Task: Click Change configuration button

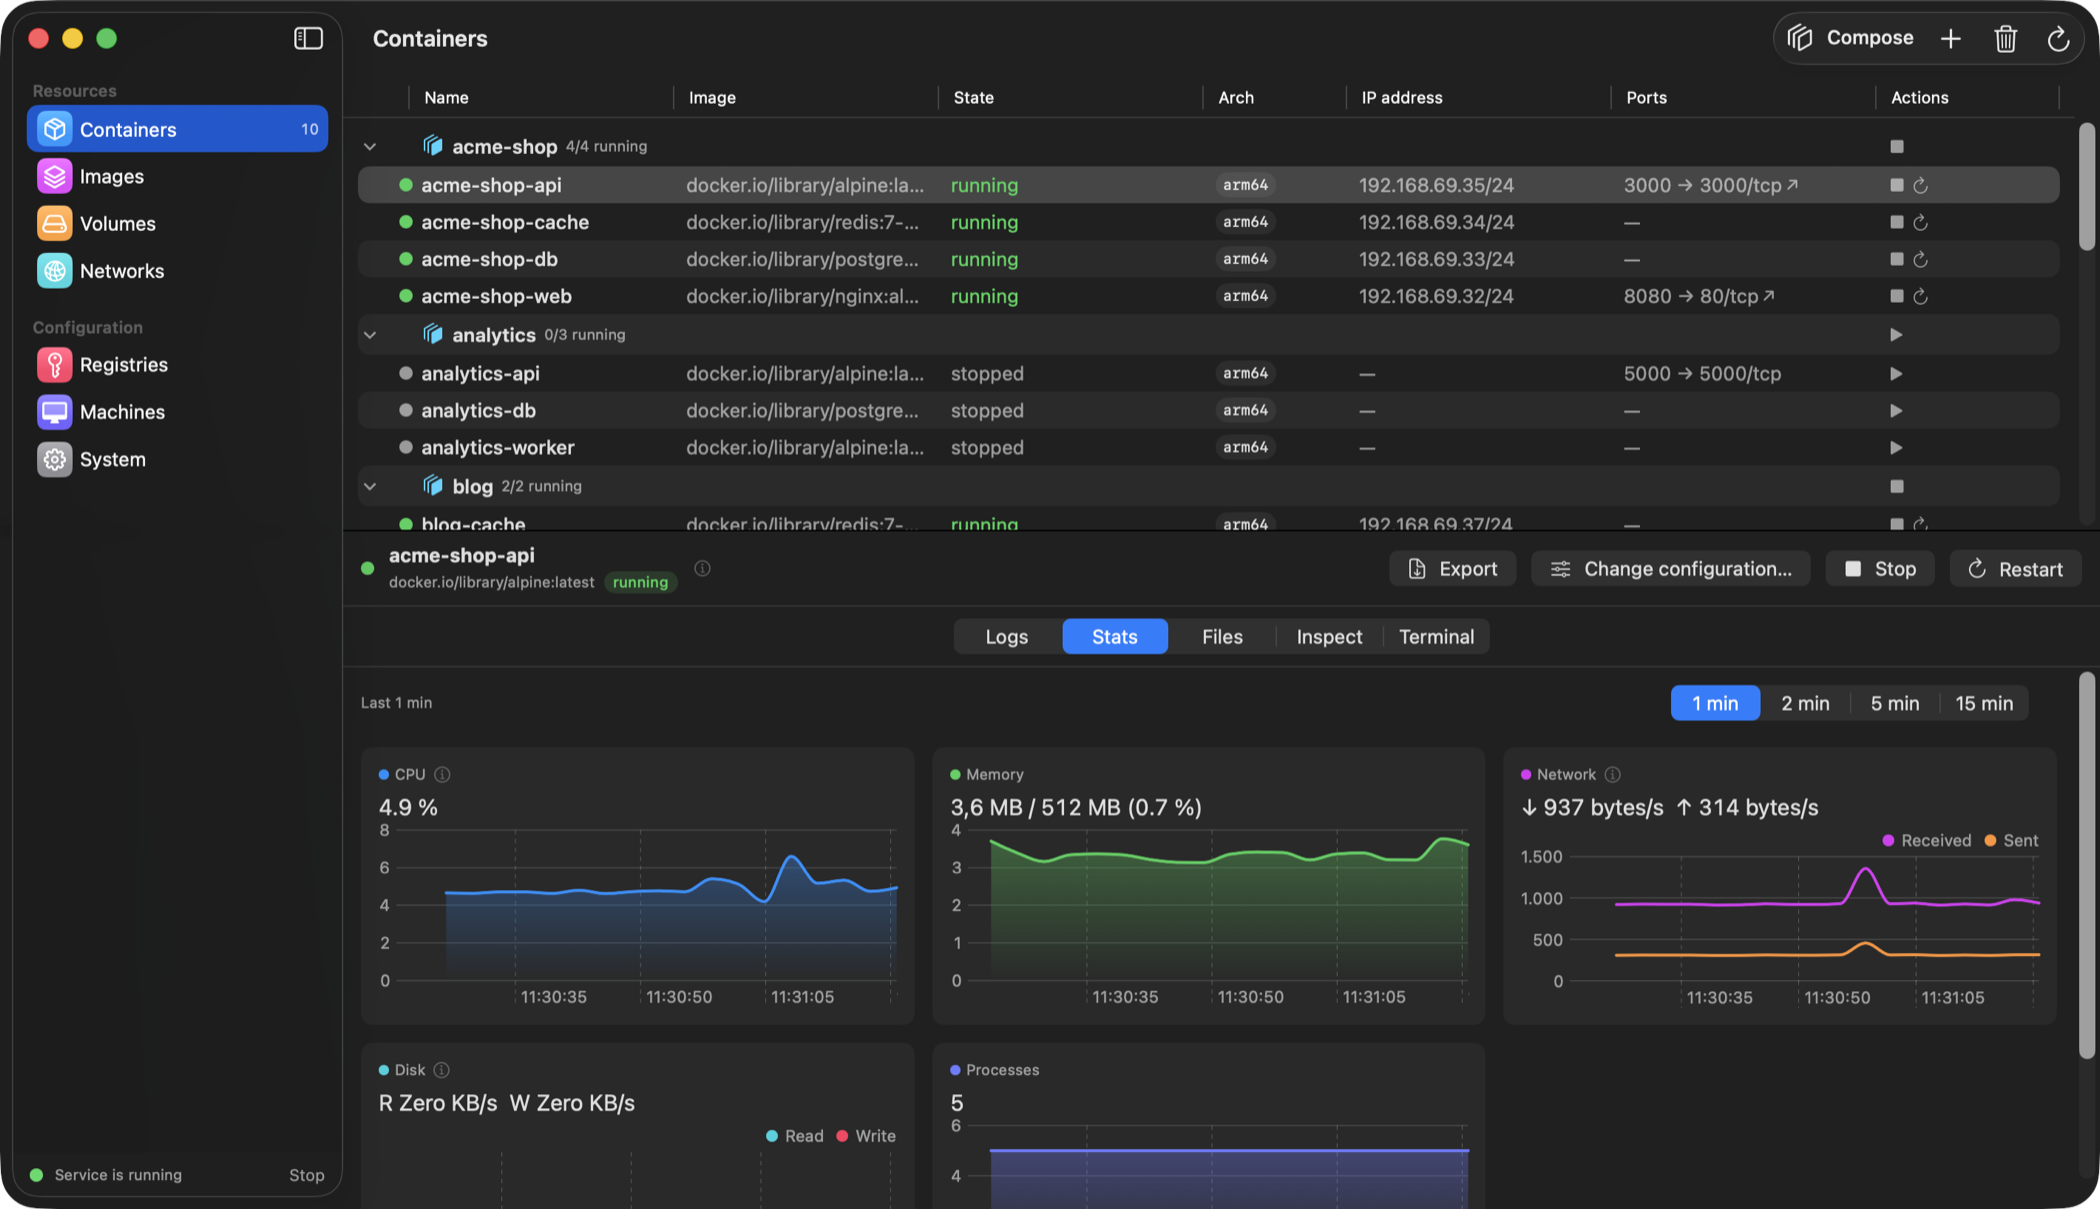Action: [1670, 569]
